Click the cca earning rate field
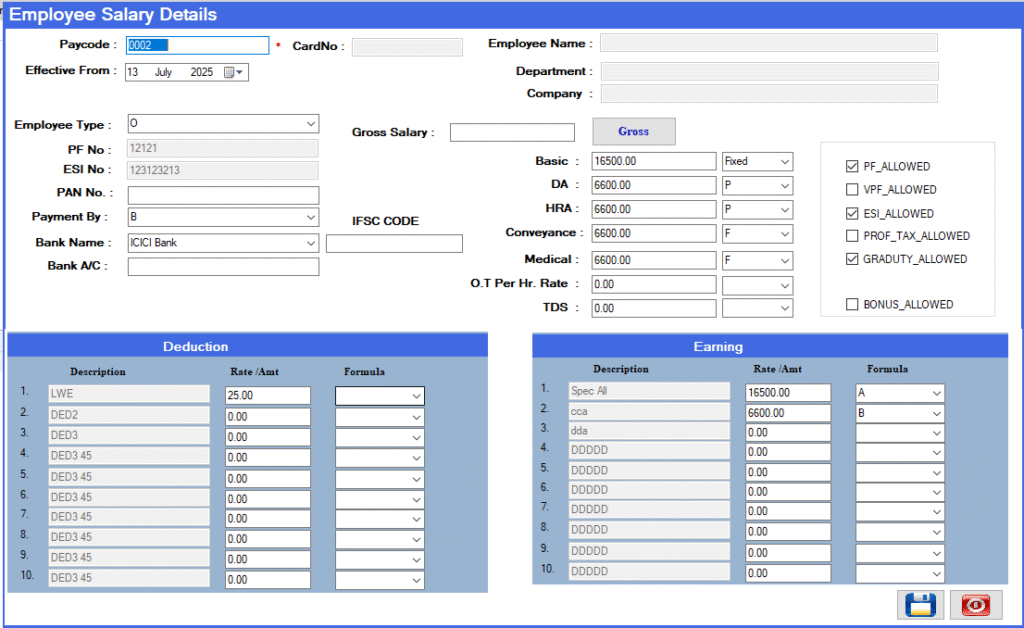The width and height of the screenshot is (1024, 628). tap(788, 413)
